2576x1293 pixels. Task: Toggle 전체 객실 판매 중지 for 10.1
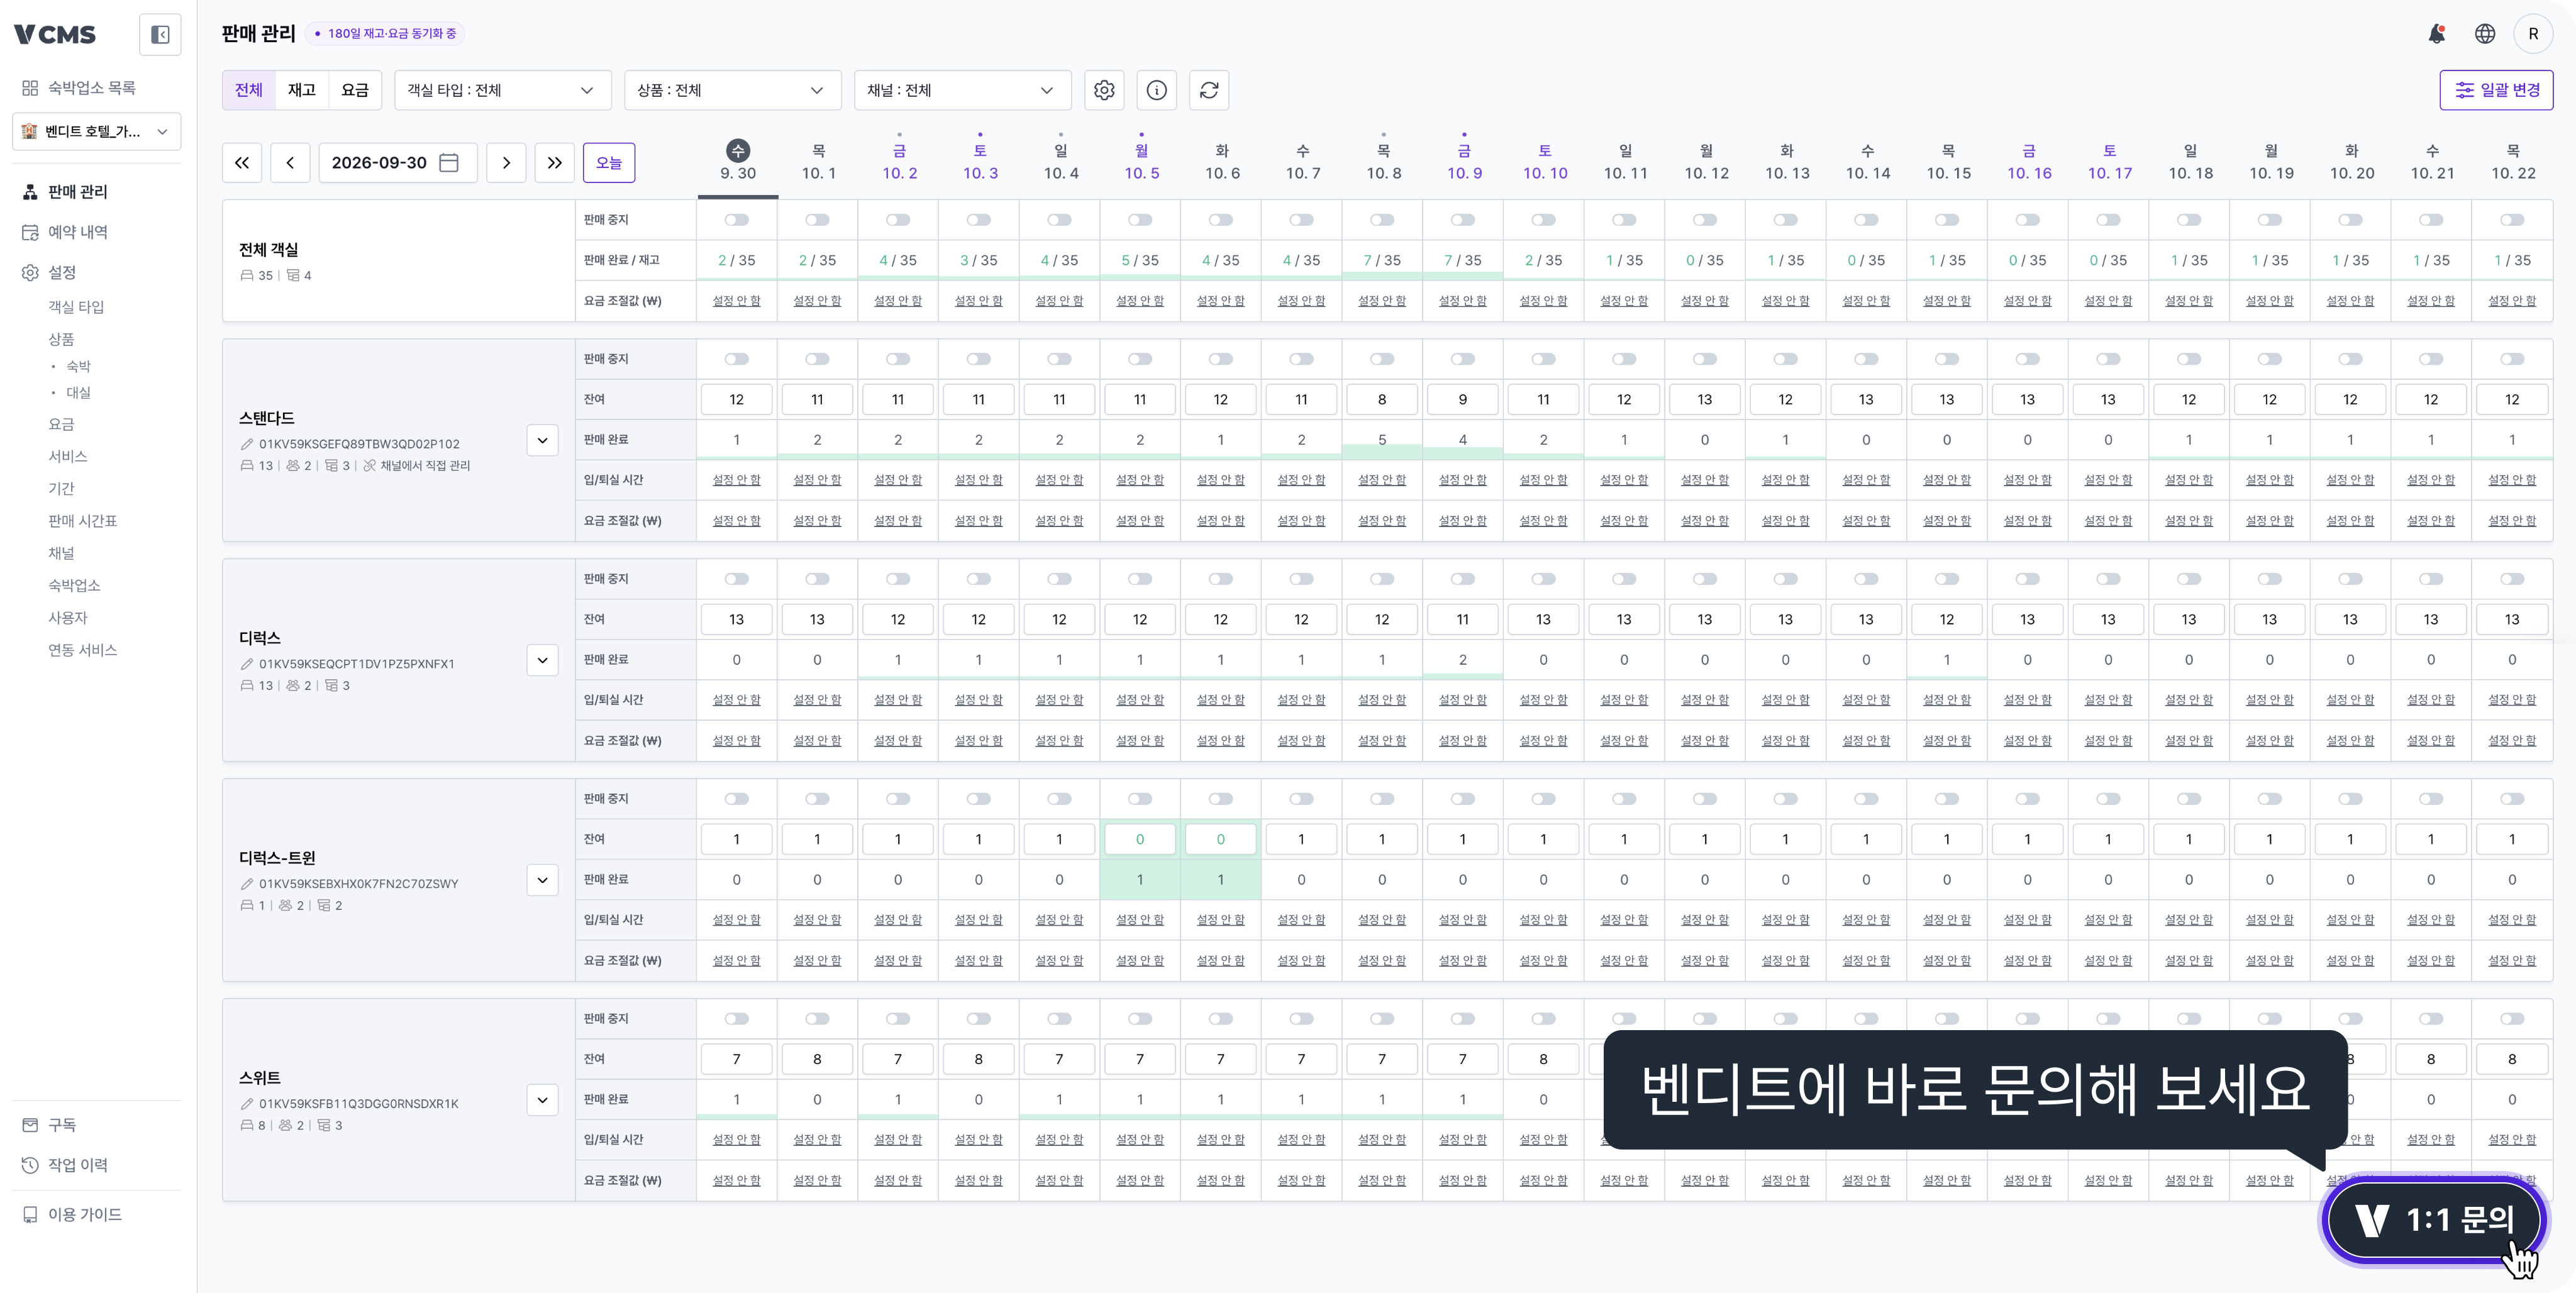pyautogui.click(x=818, y=220)
